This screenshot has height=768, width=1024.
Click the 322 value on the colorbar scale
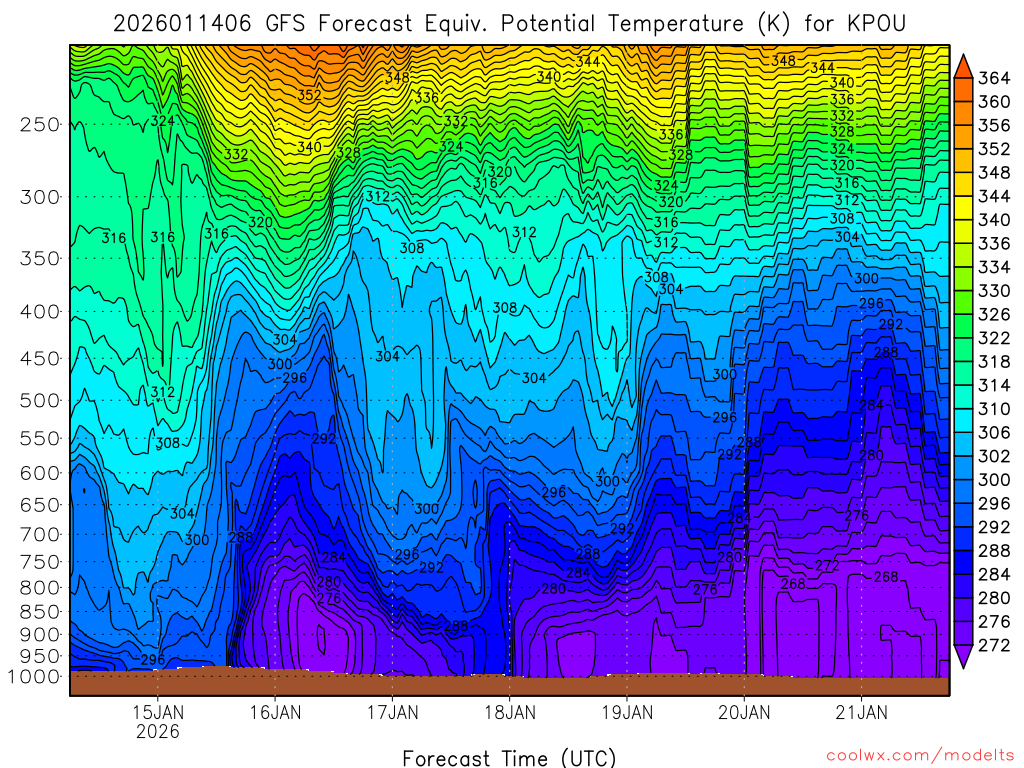[x=994, y=338]
